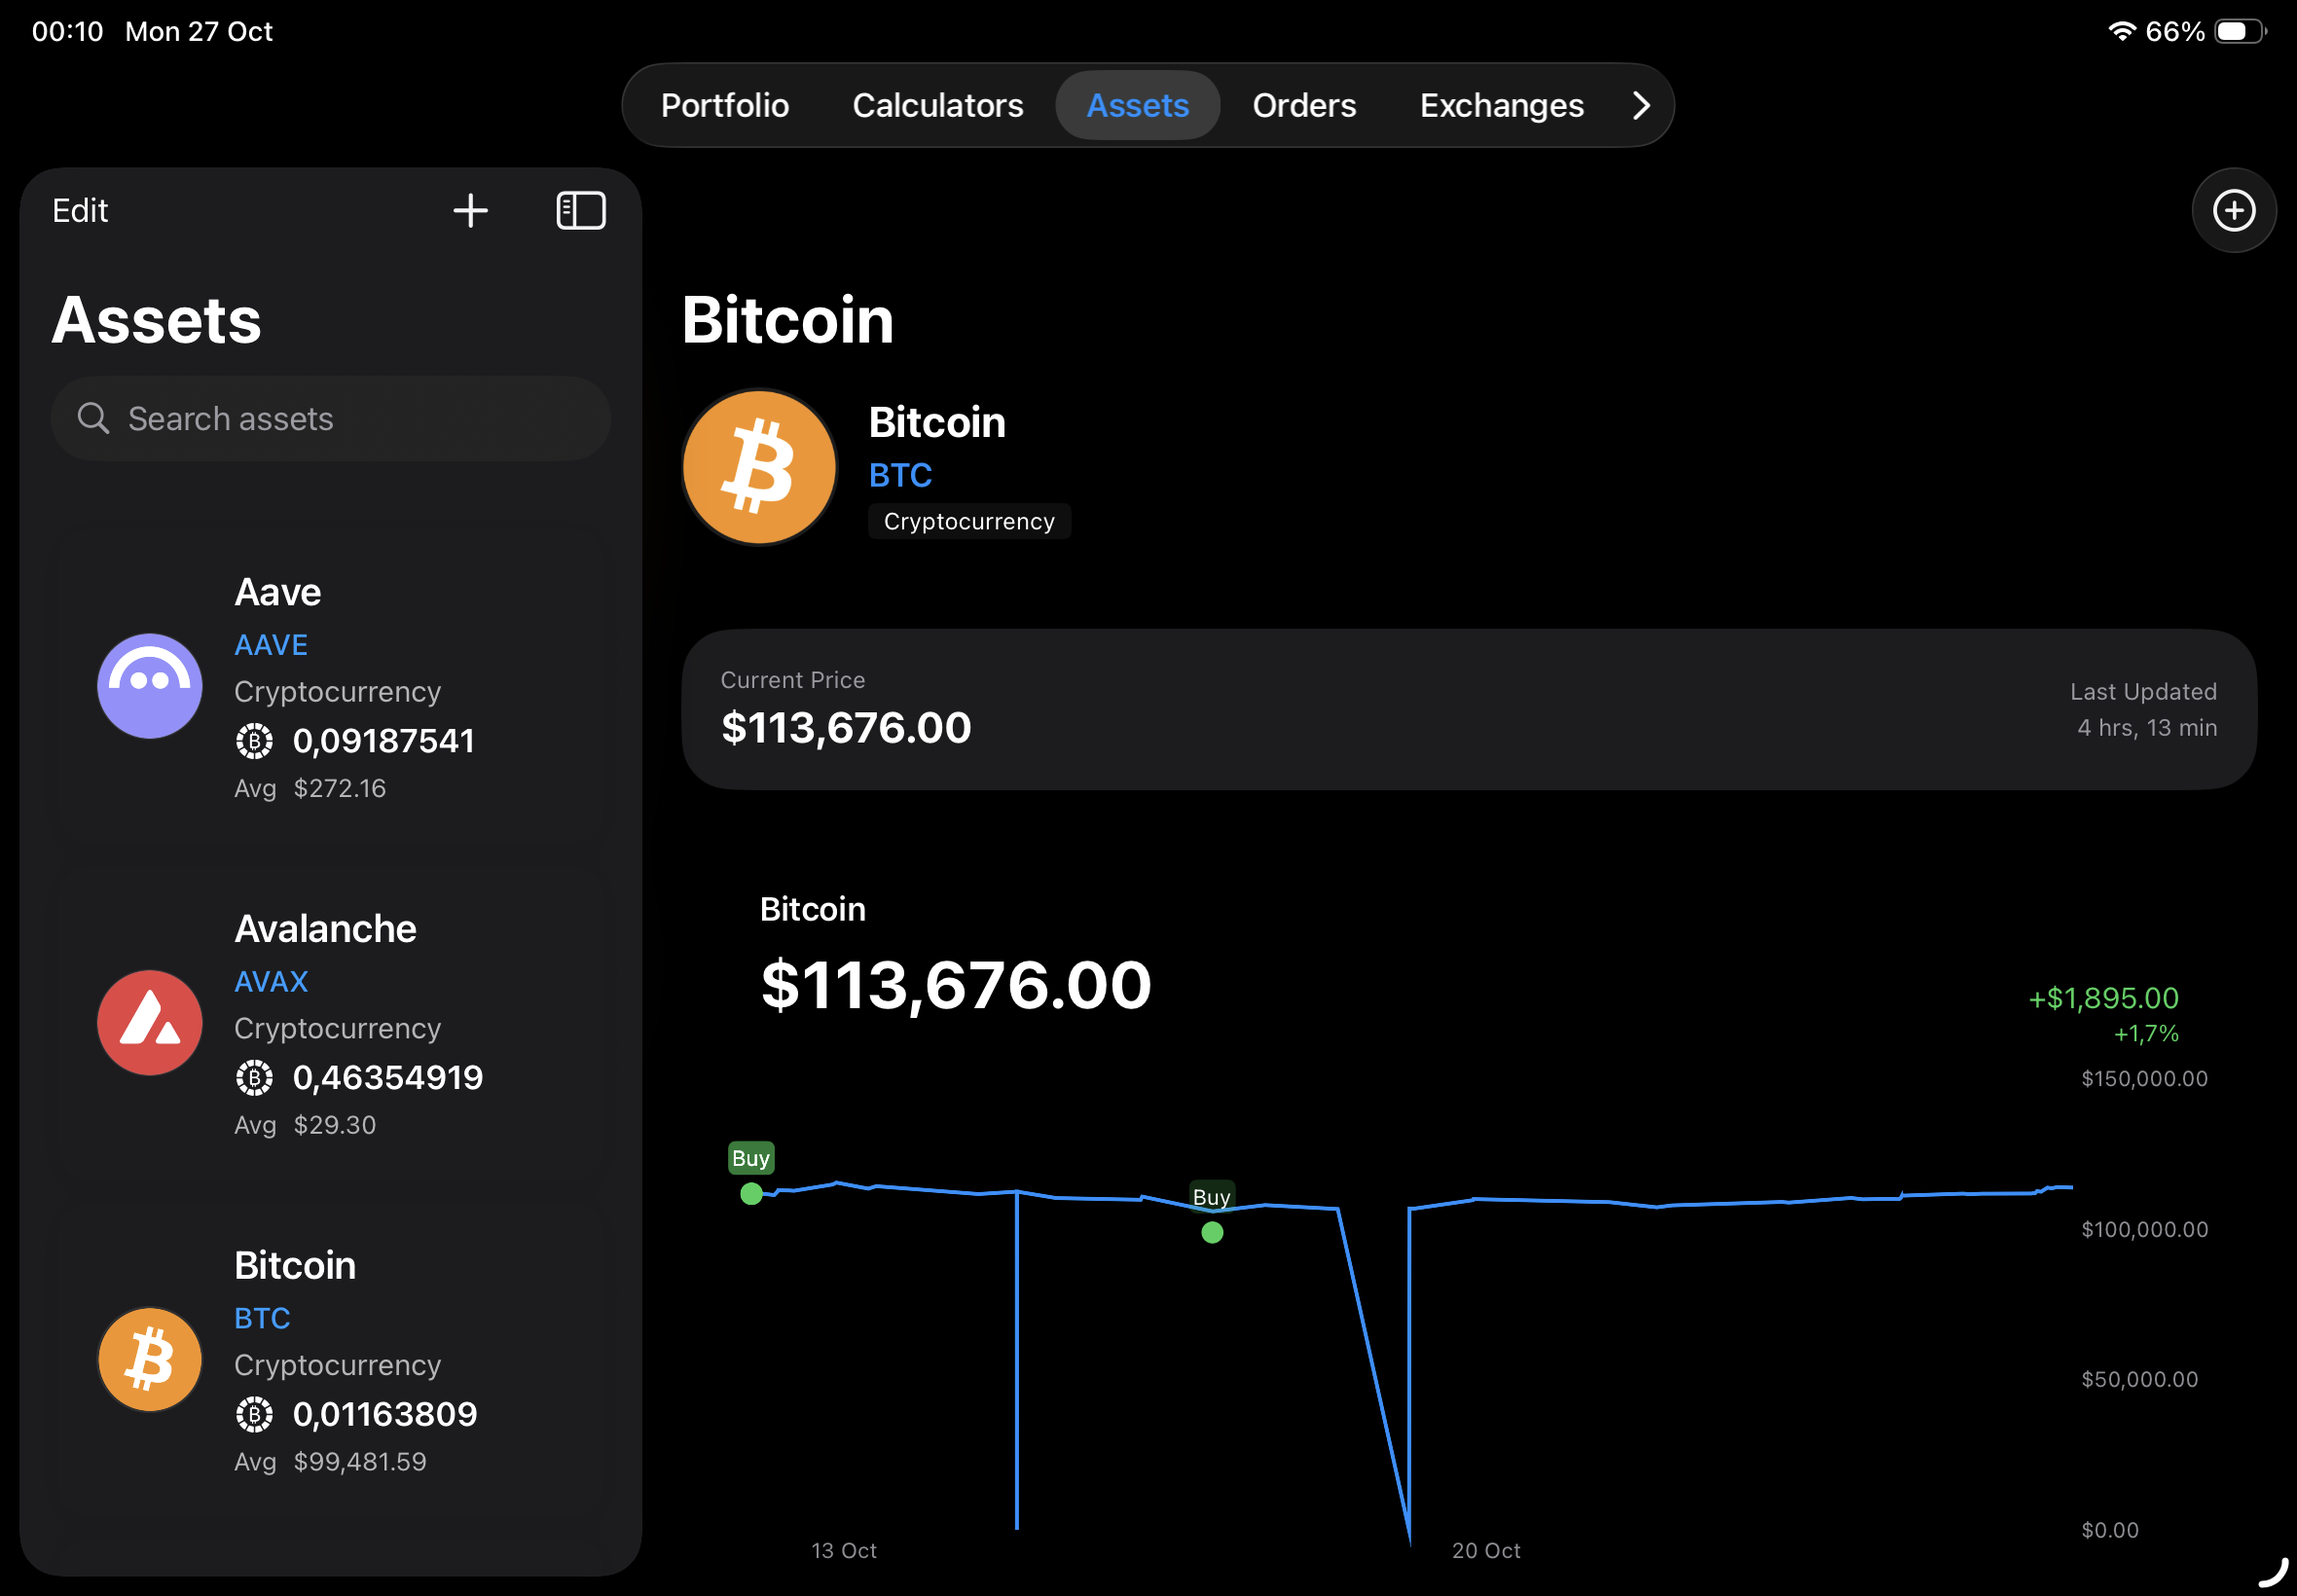Open the add asset plus icon in sidebar
2297x1596 pixels.
[x=471, y=210]
